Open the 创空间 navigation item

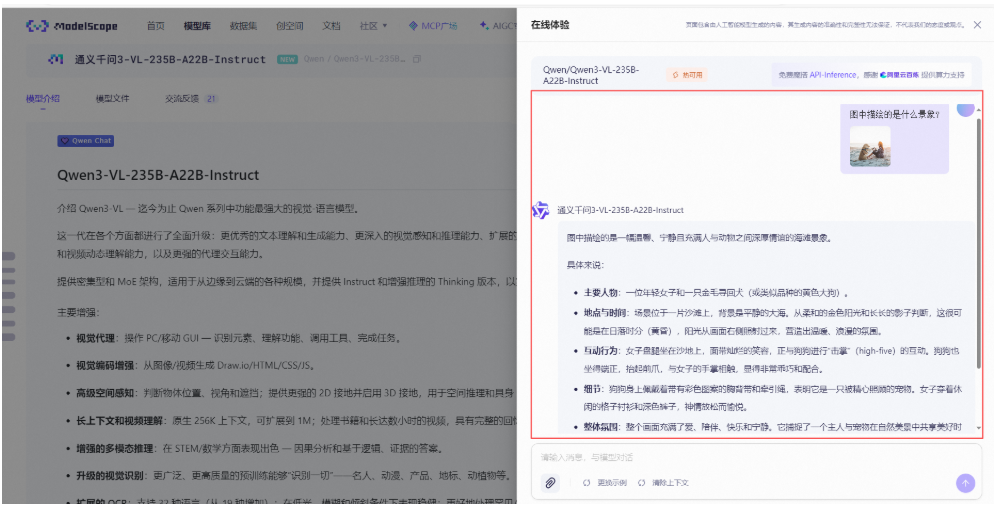pos(289,26)
